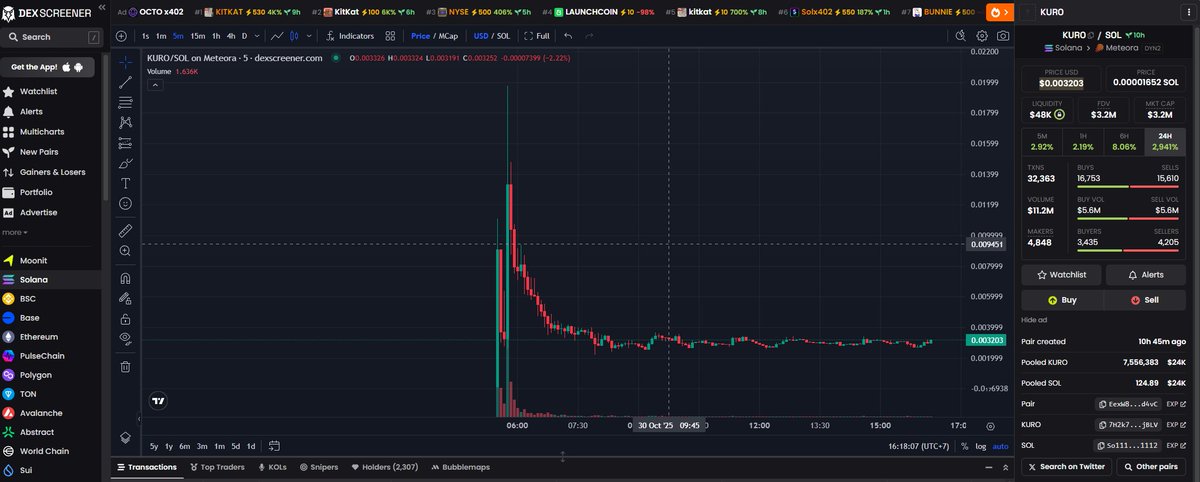Expand the sidebar more menu
The height and width of the screenshot is (482, 1200).
pos(15,232)
